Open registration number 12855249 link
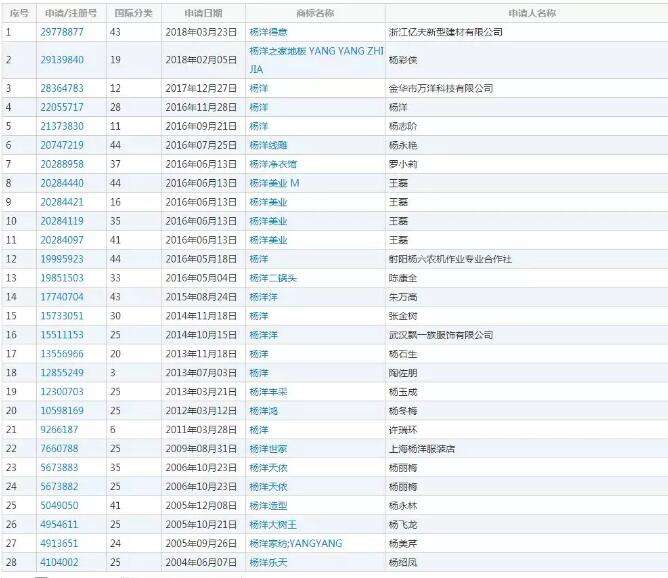 tap(62, 372)
